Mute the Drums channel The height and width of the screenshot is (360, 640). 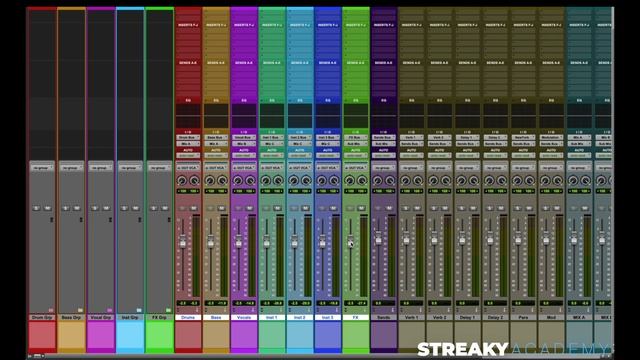193,208
